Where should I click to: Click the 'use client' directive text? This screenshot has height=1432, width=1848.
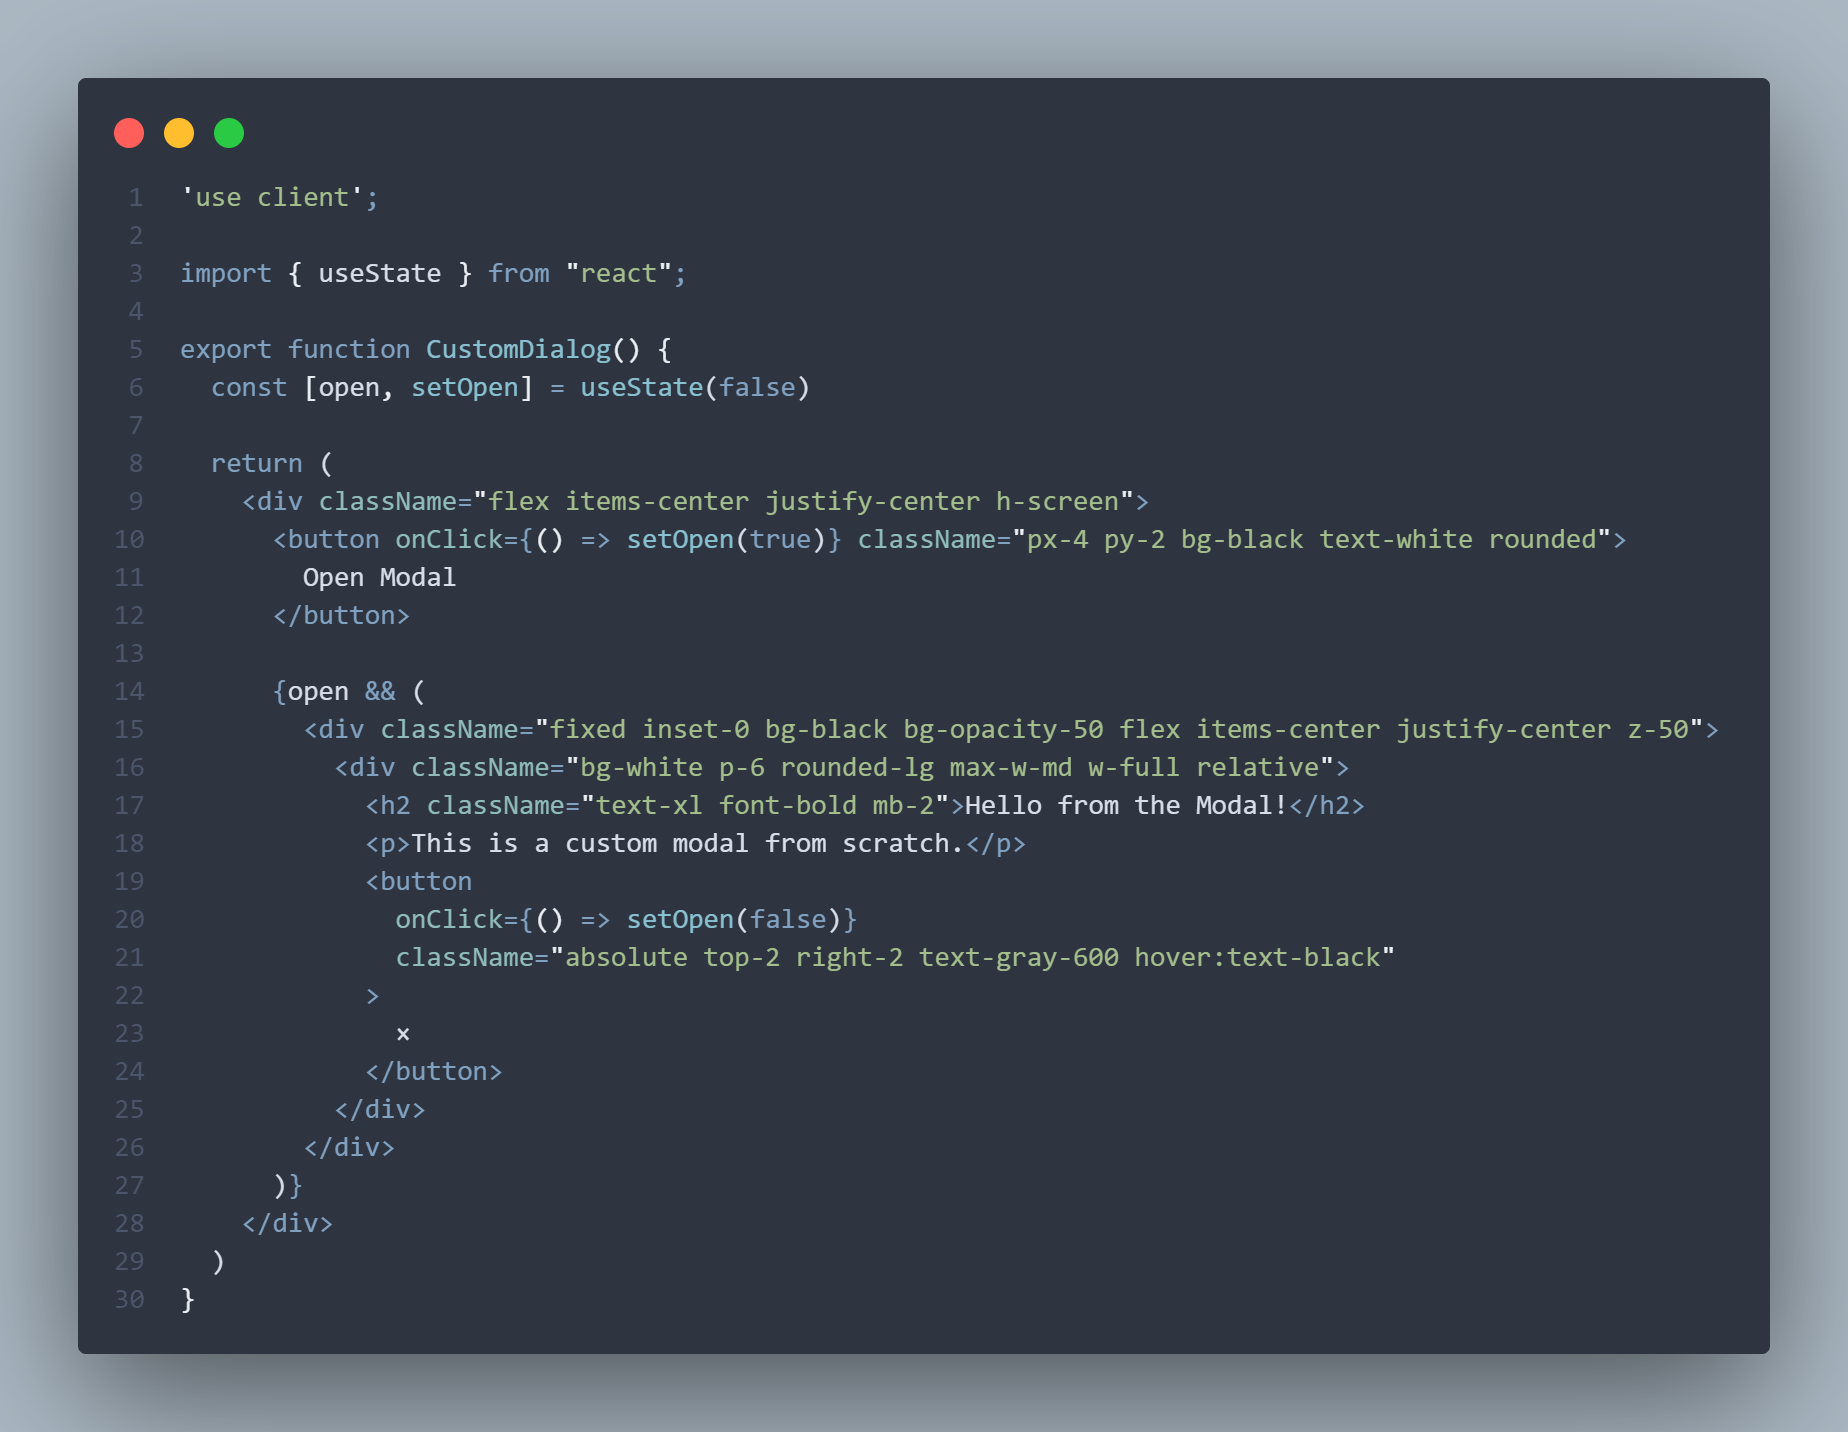pyautogui.click(x=272, y=198)
